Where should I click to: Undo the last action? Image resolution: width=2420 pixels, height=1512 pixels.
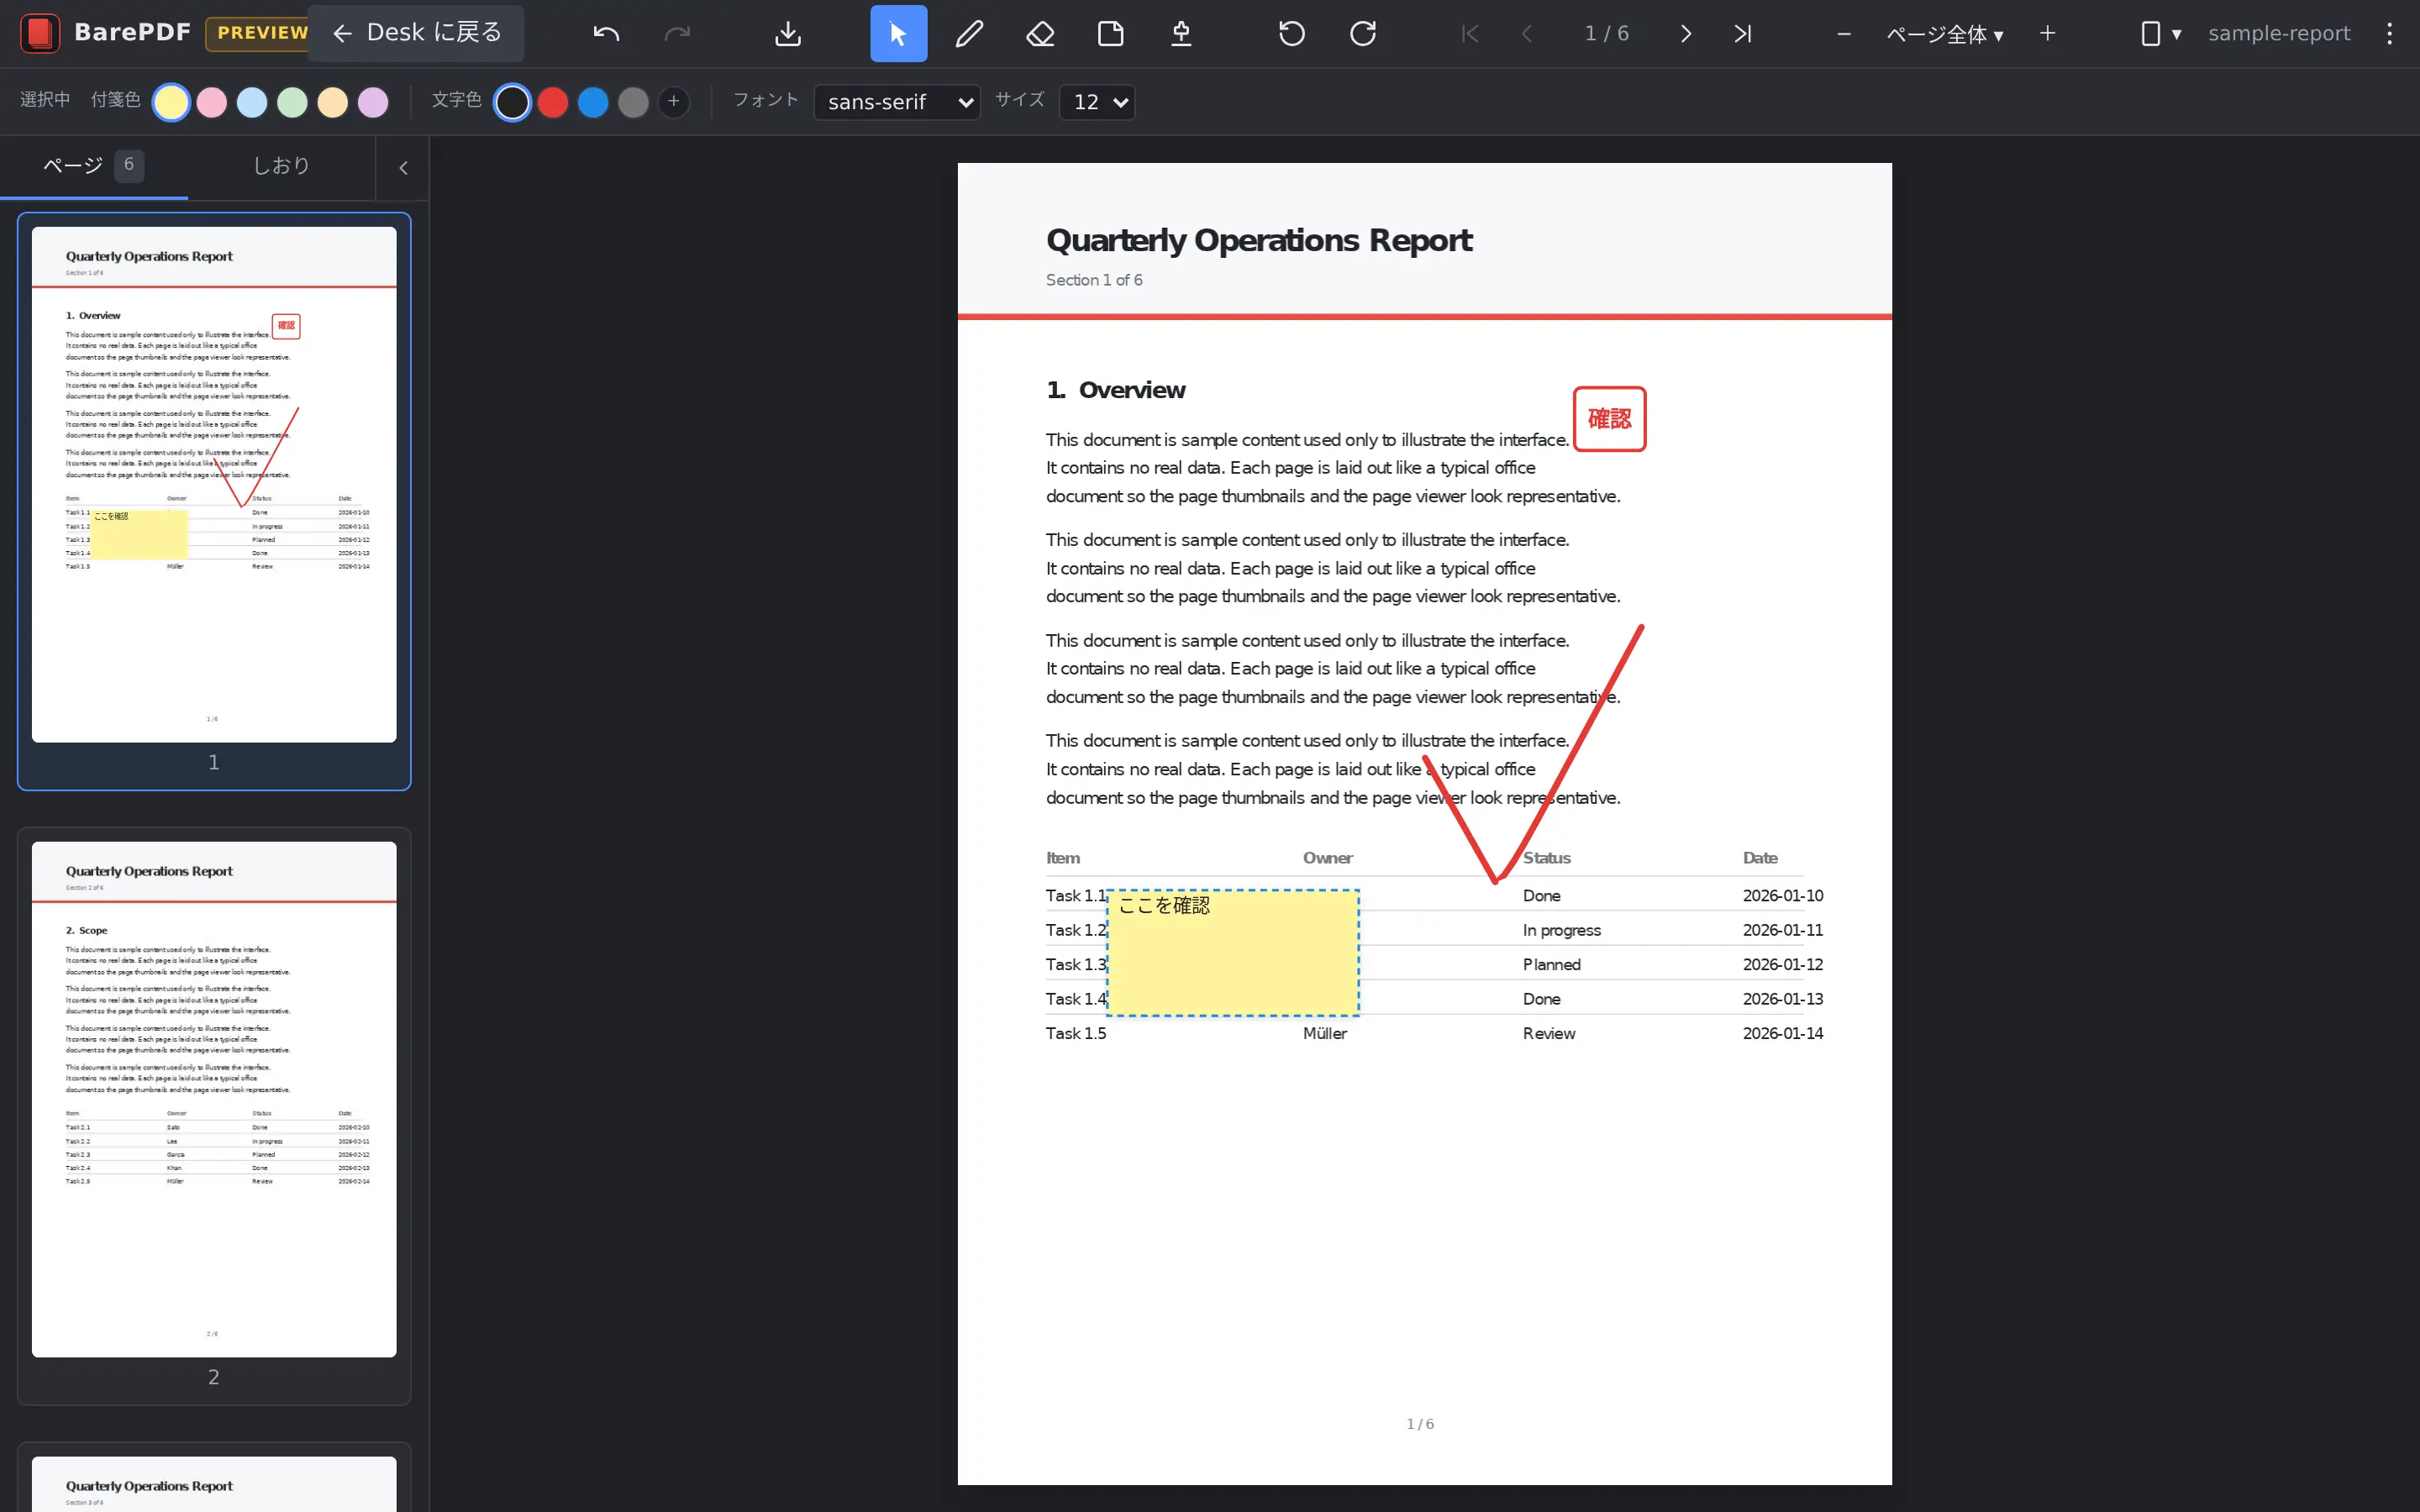606,33
